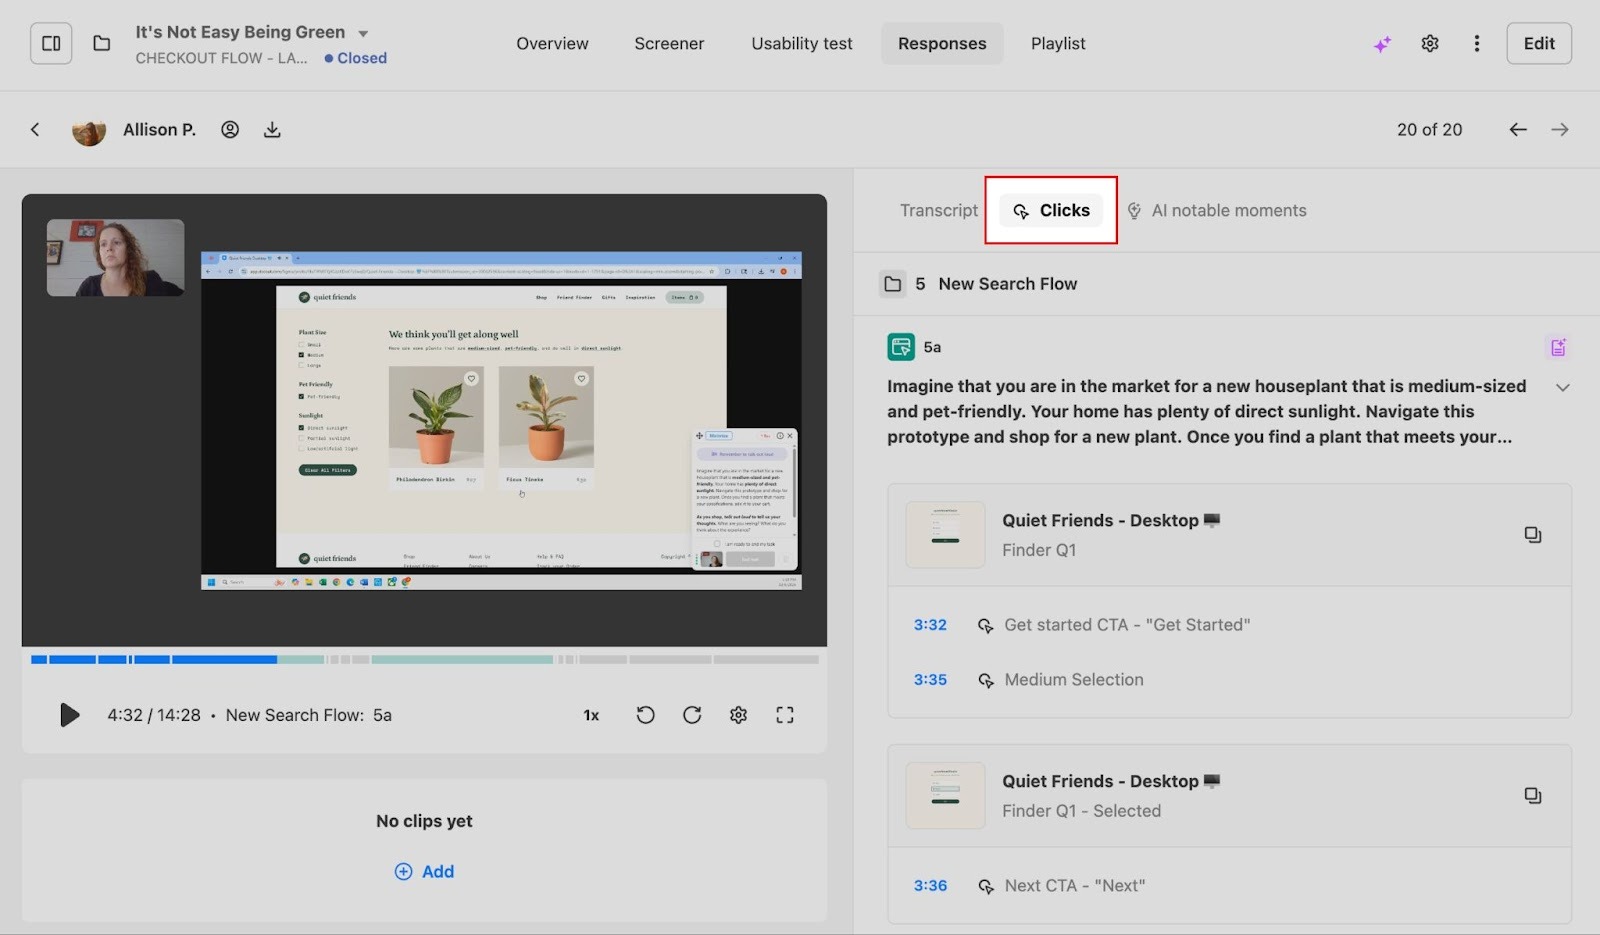Click the Edit button
Image resolution: width=1600 pixels, height=935 pixels.
coord(1538,44)
